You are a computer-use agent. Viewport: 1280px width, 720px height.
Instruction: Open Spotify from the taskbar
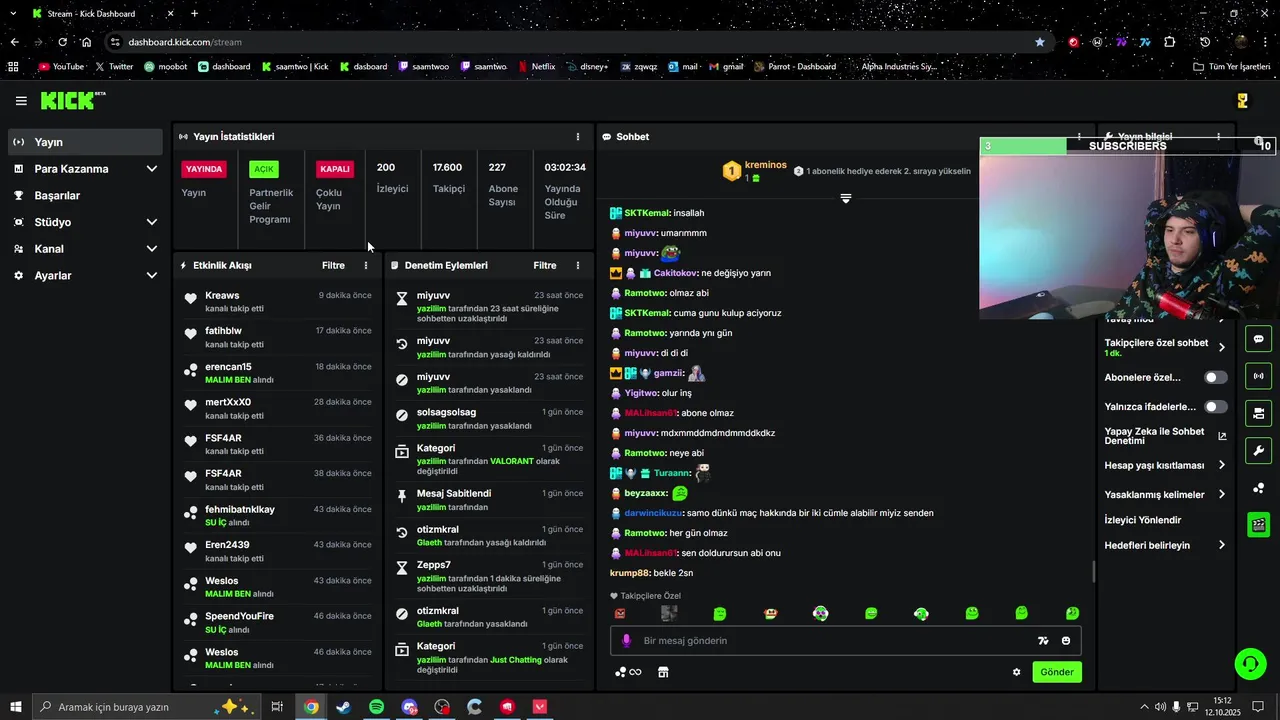point(376,707)
